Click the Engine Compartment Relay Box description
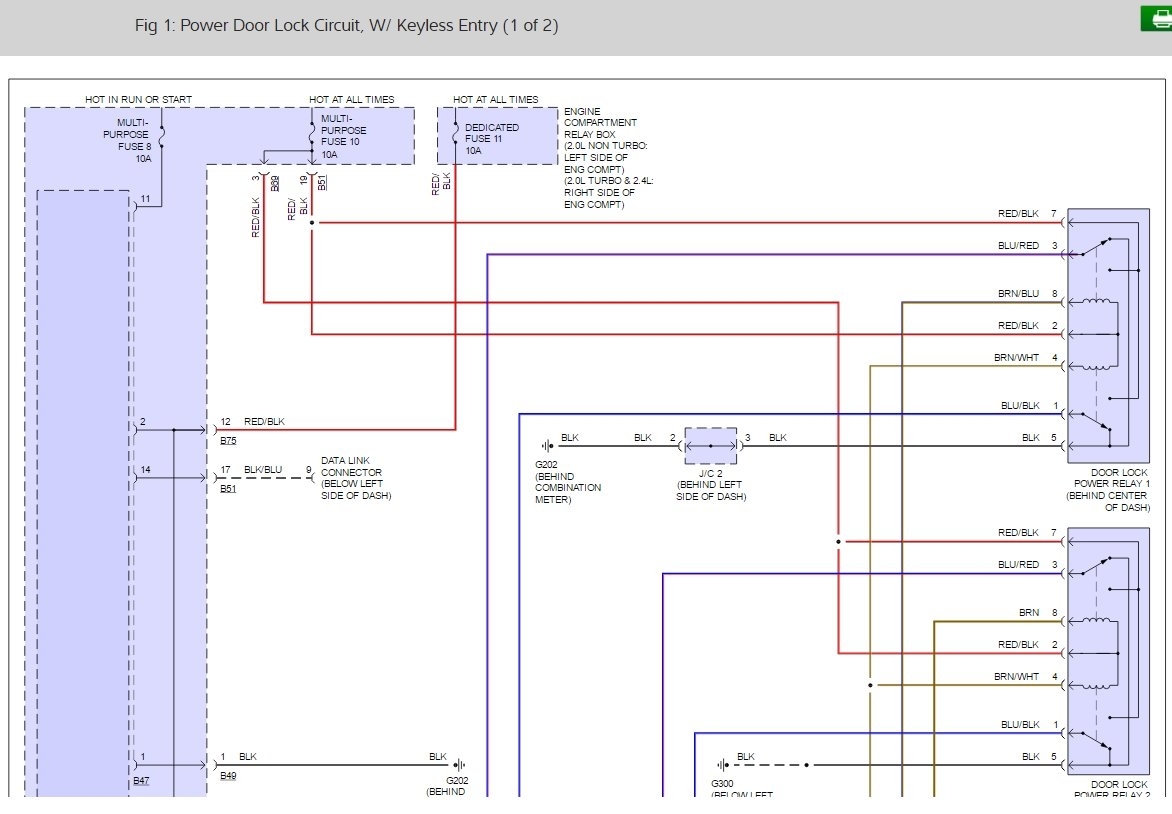Image resolution: width=1172 pixels, height=814 pixels. click(x=605, y=158)
